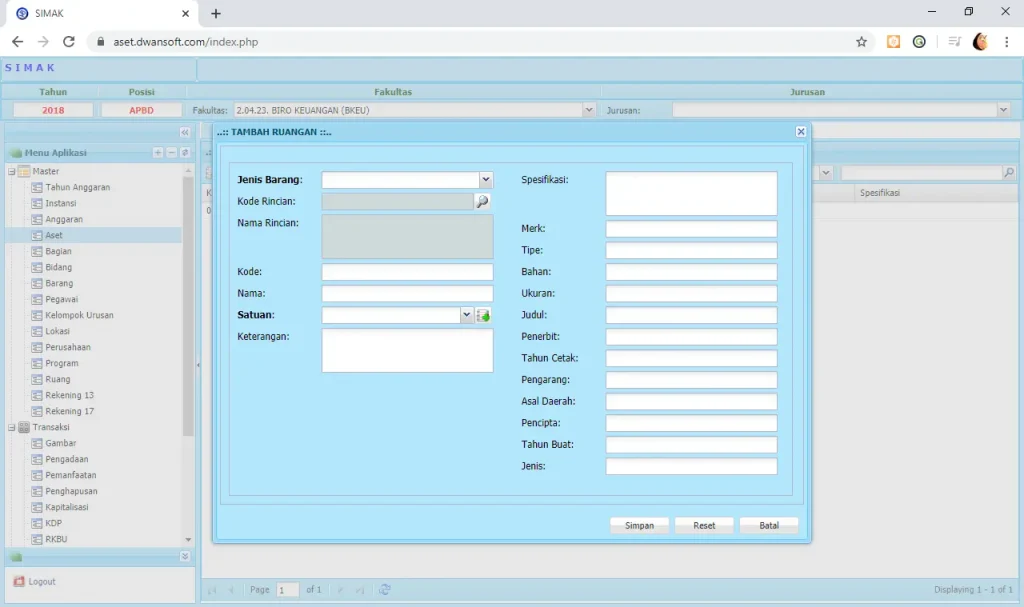Open the Jurusan dropdown
This screenshot has height=607, width=1024.
tap(1003, 110)
